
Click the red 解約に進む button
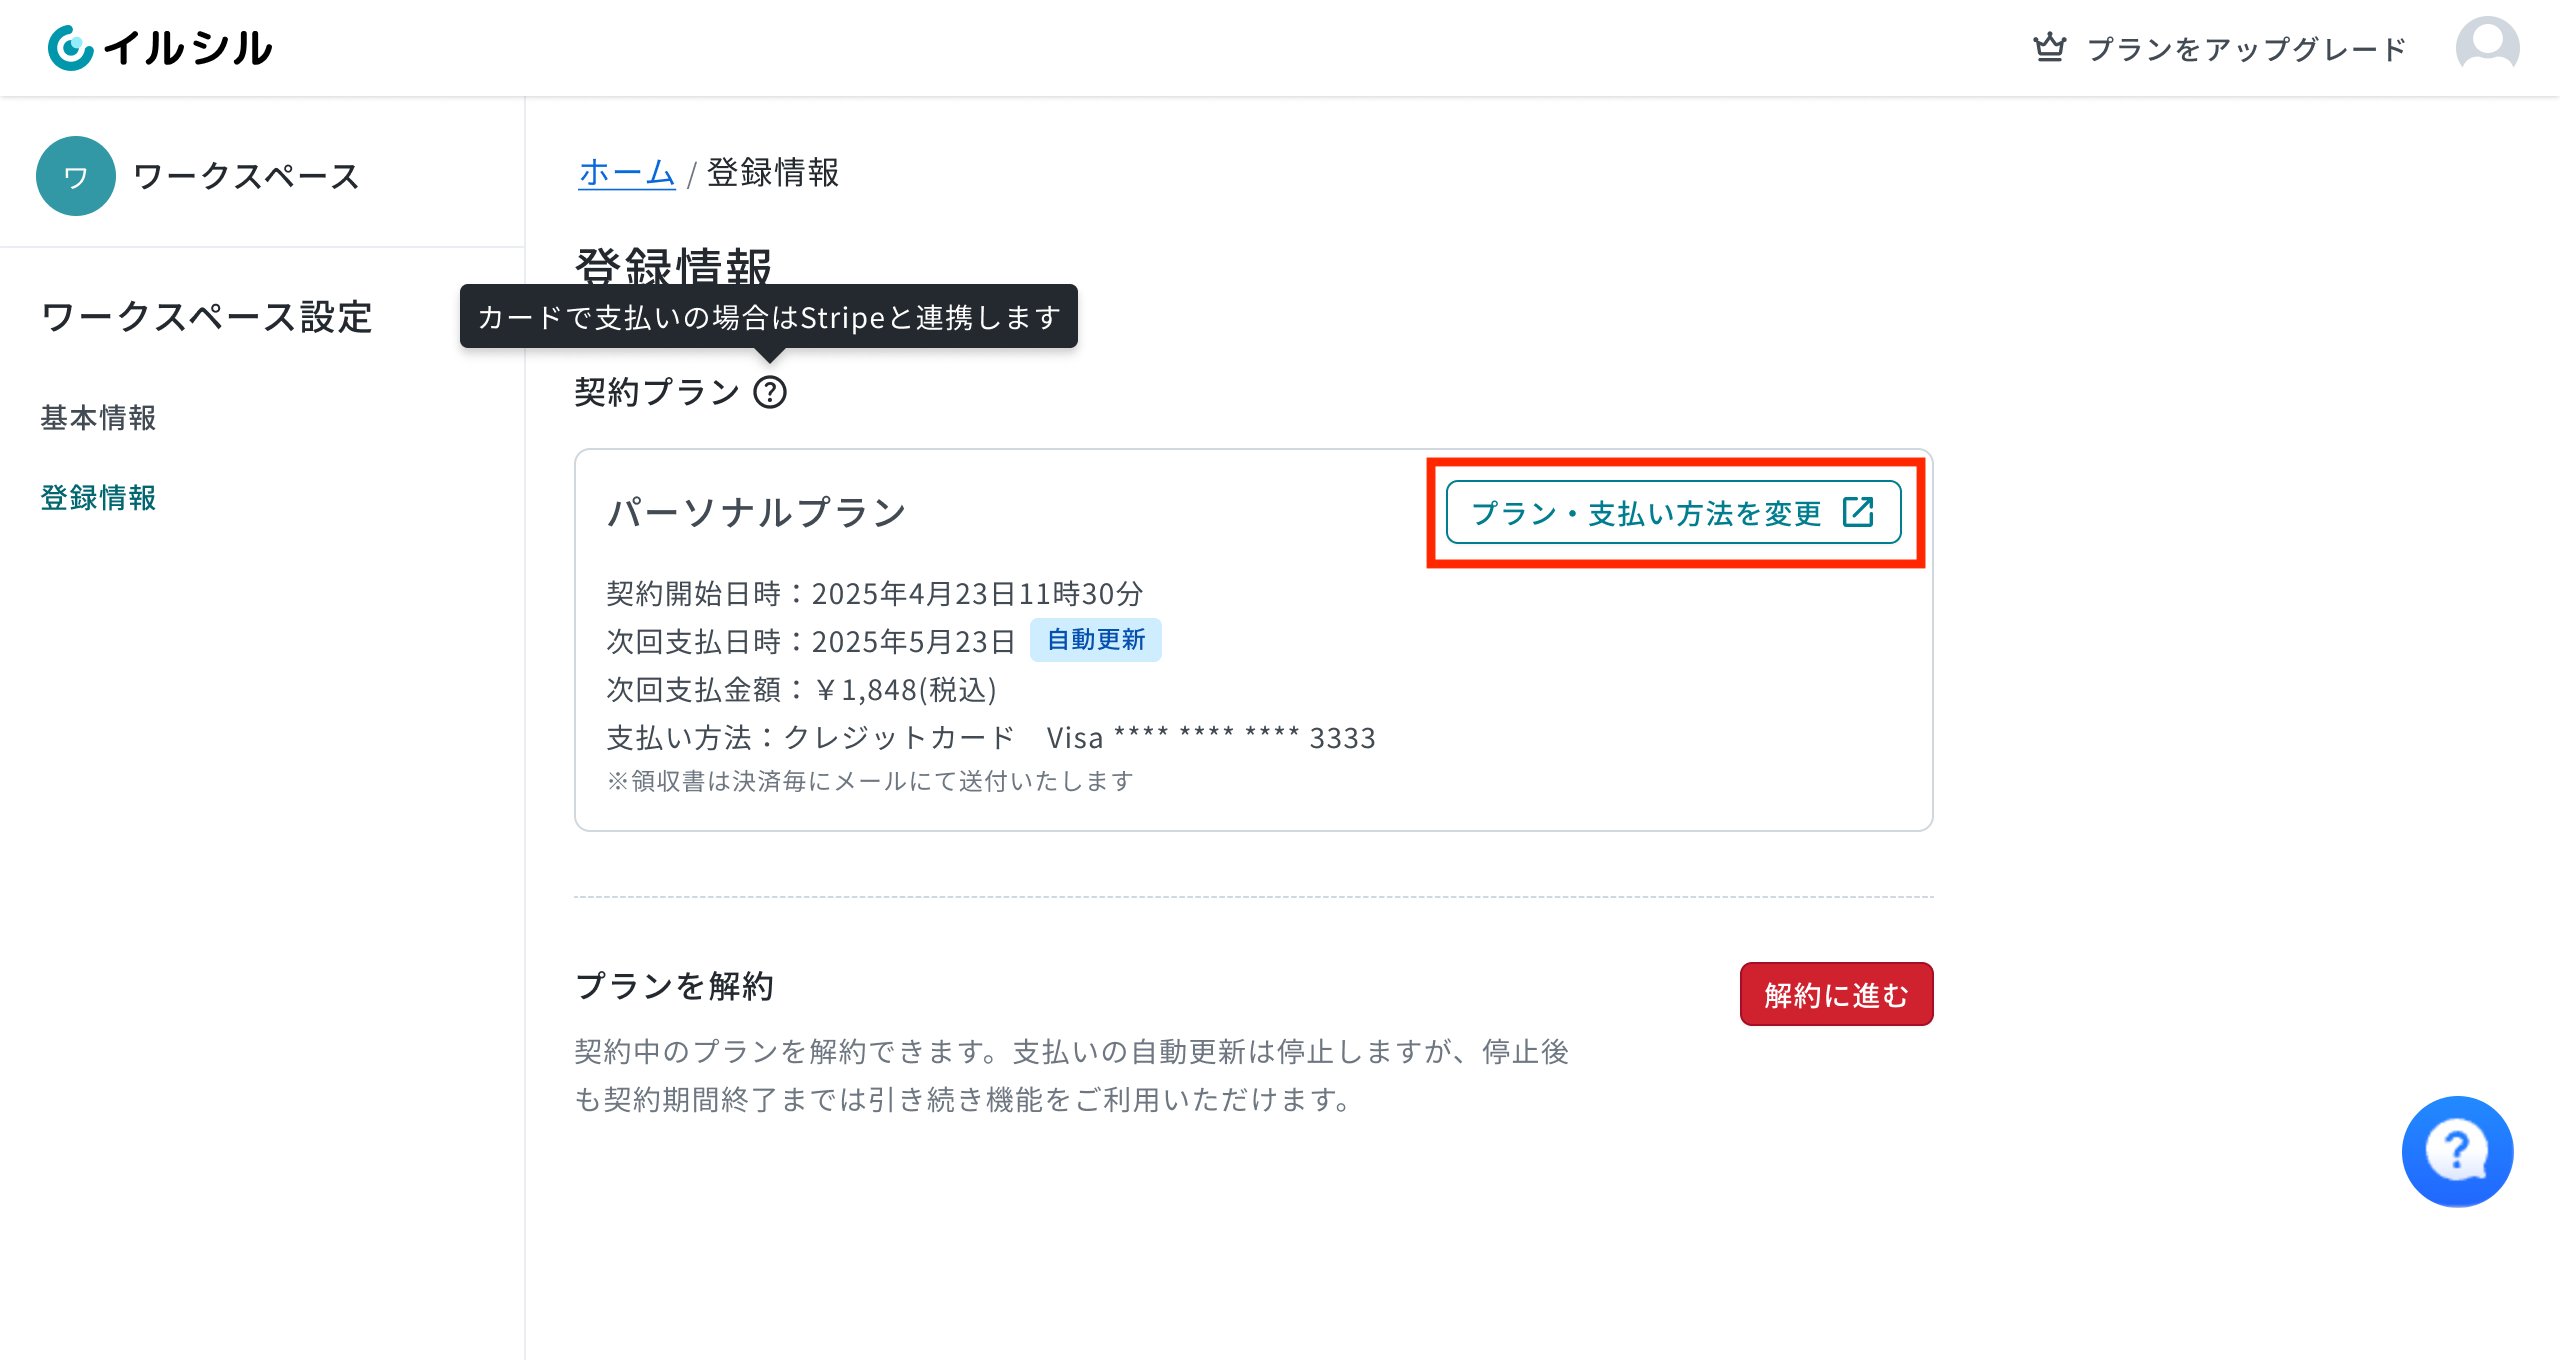(1836, 994)
